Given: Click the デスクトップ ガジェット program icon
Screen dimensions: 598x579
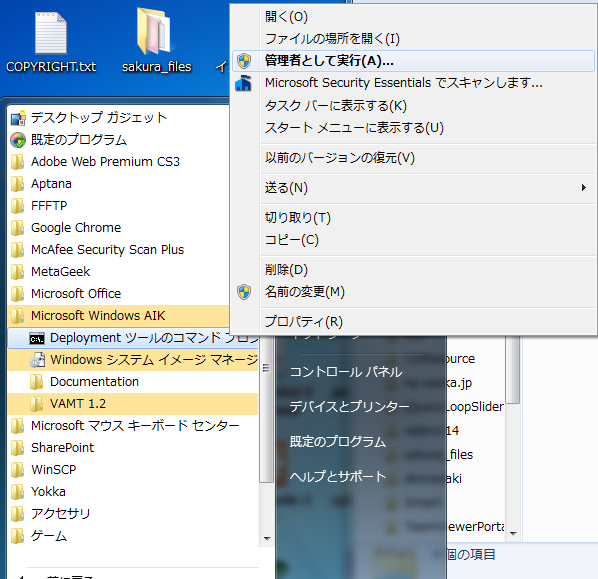Looking at the screenshot, I should click(x=18, y=118).
